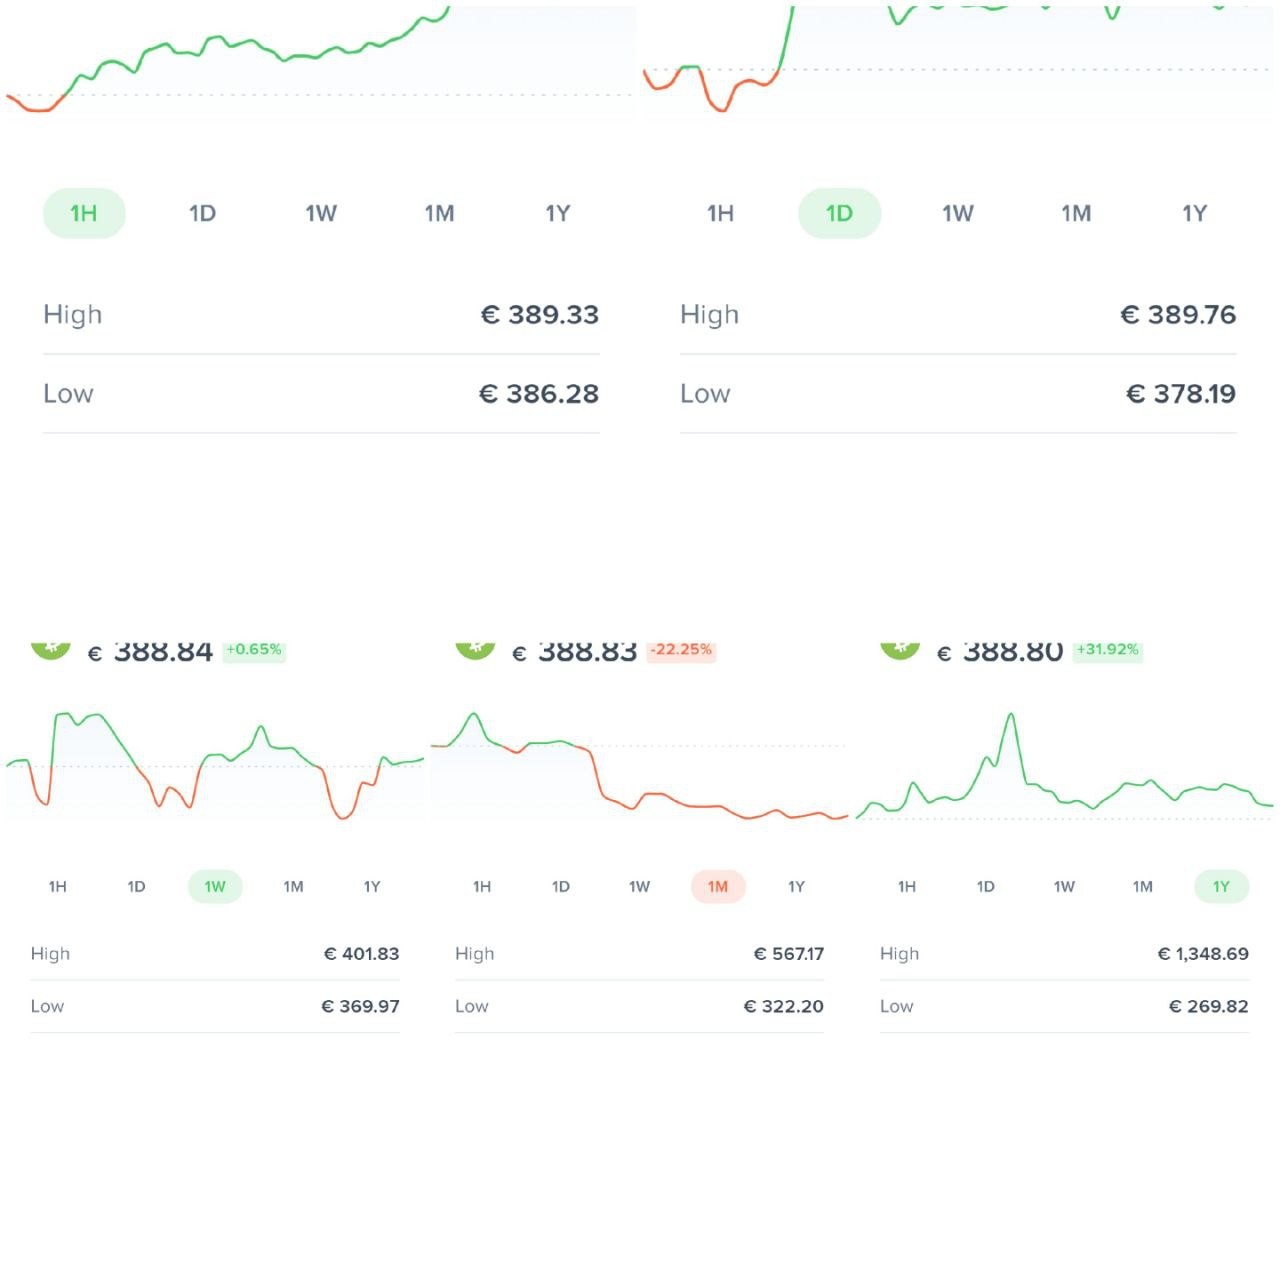Select highlighted 1W tab in bottom-left chart
The width and height of the screenshot is (1280, 1280).
click(215, 886)
